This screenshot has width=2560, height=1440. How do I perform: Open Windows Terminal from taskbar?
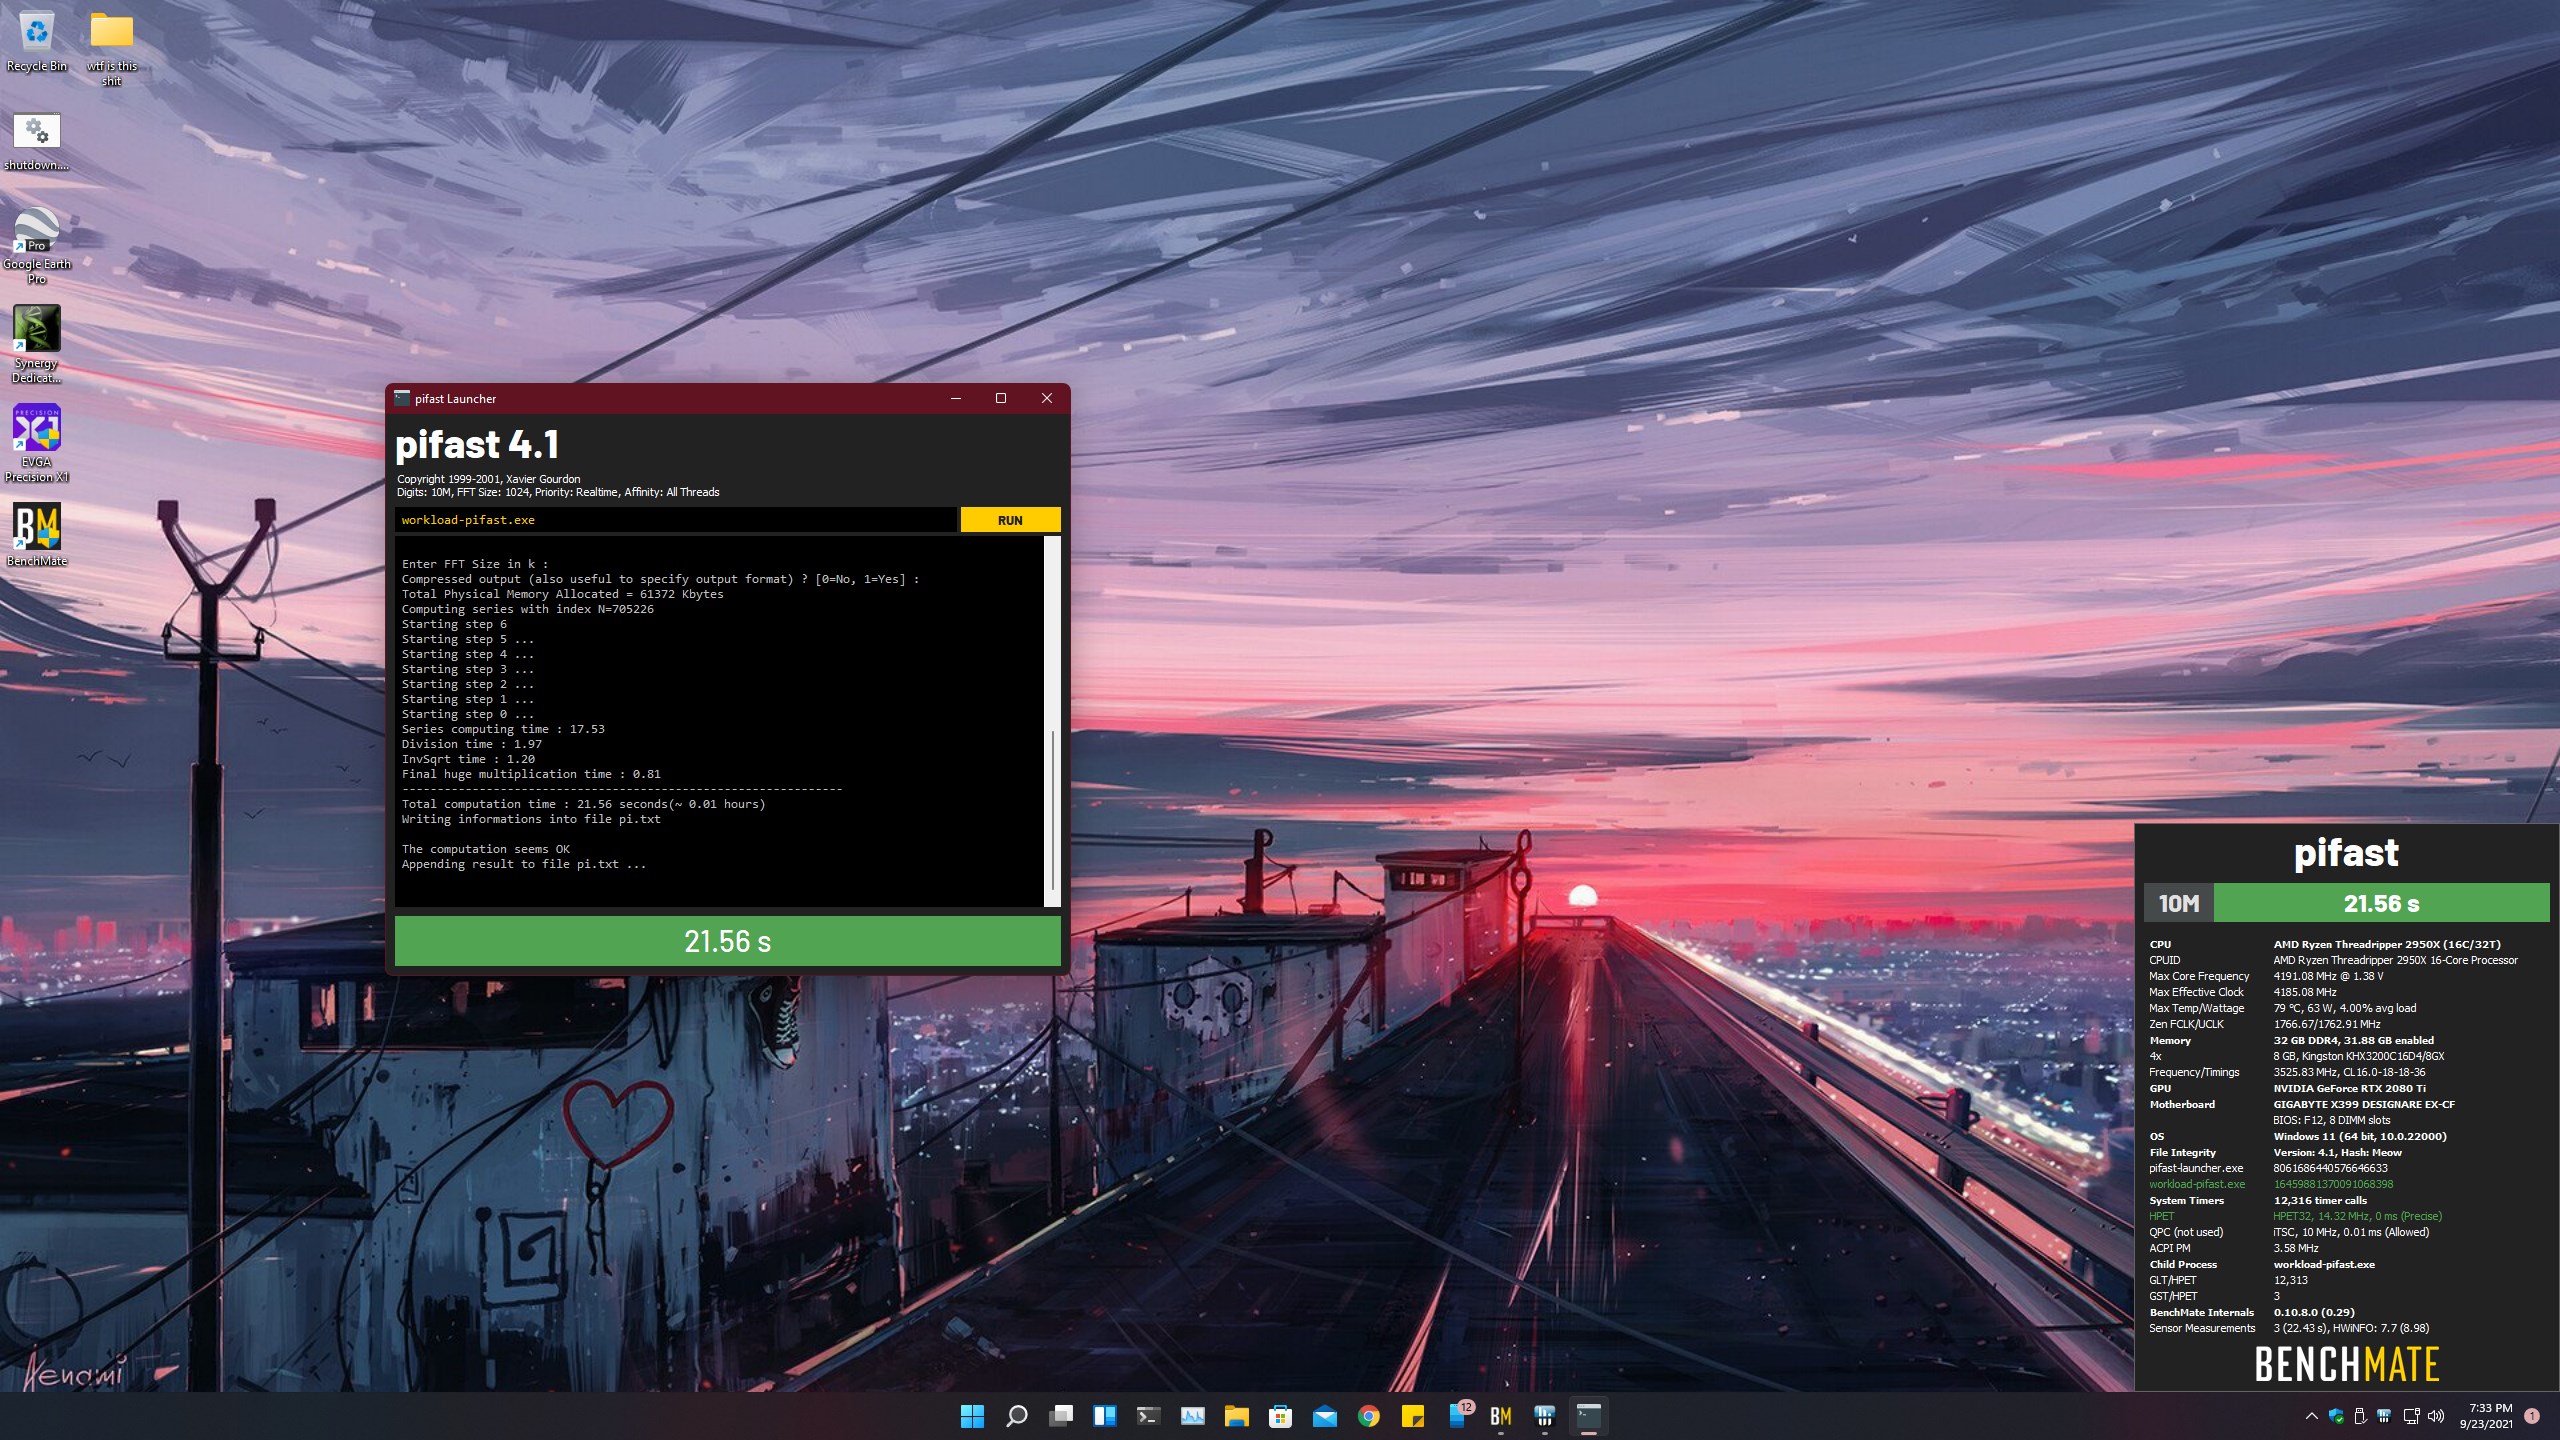click(1148, 1416)
